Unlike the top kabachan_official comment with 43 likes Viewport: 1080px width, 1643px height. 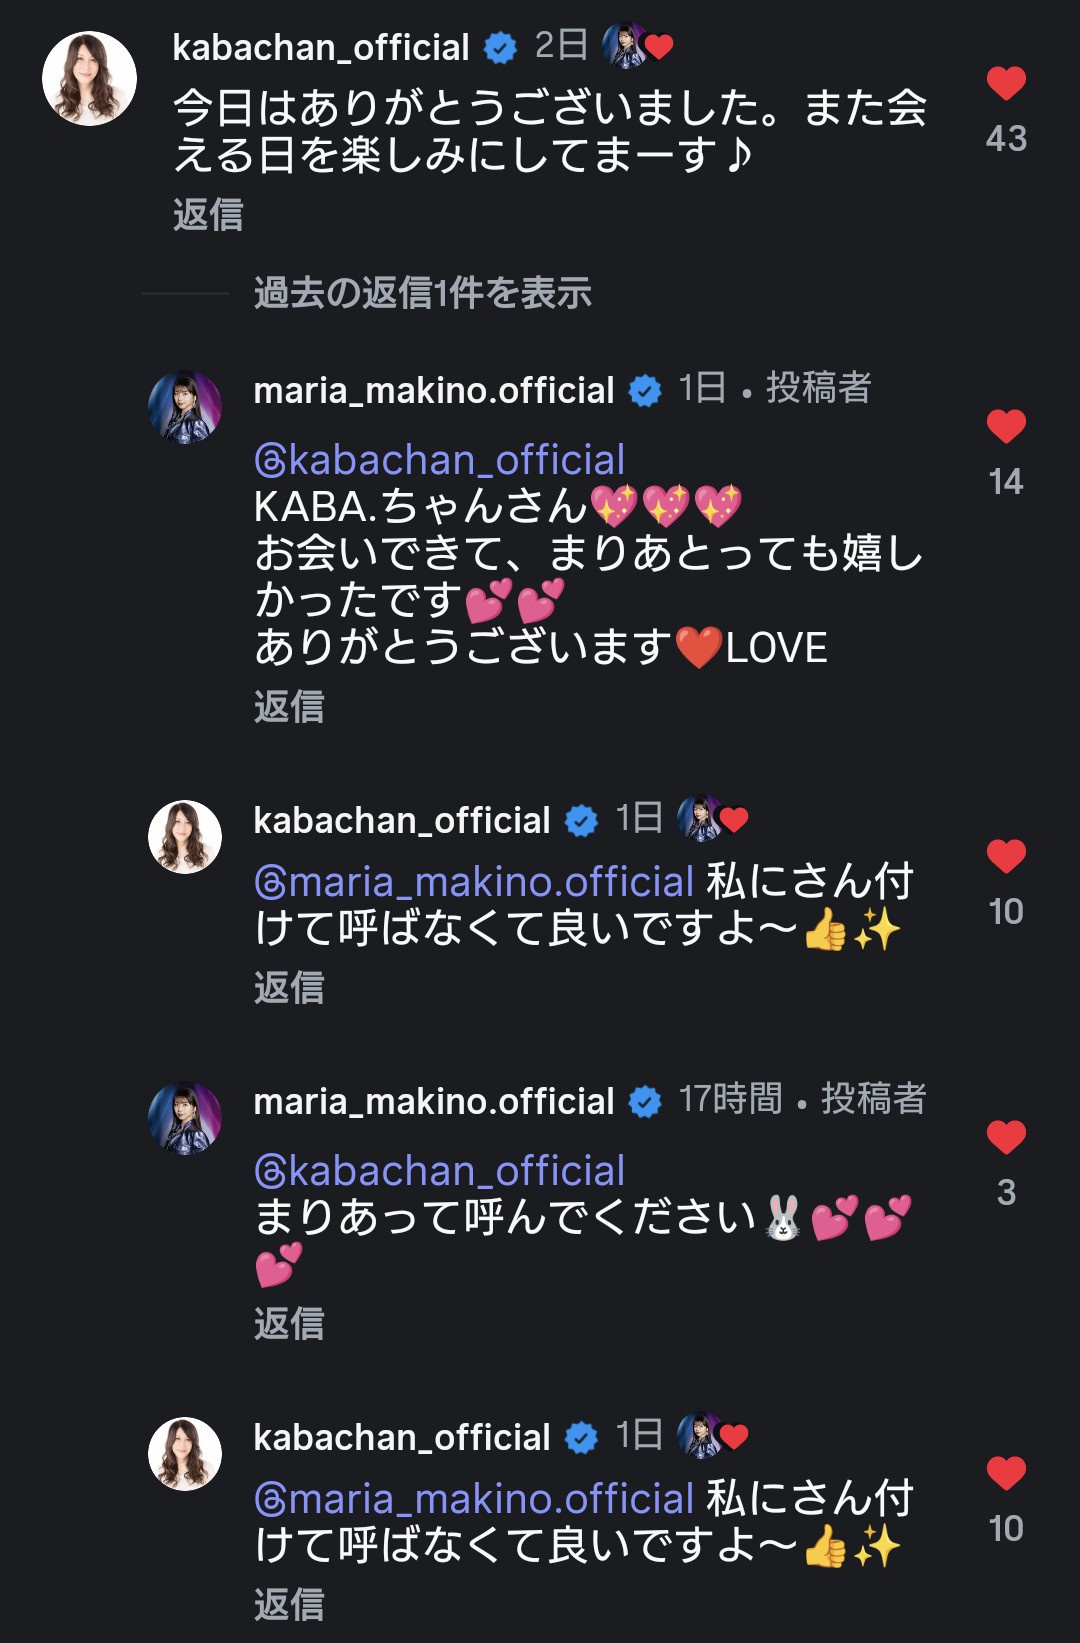(1006, 83)
